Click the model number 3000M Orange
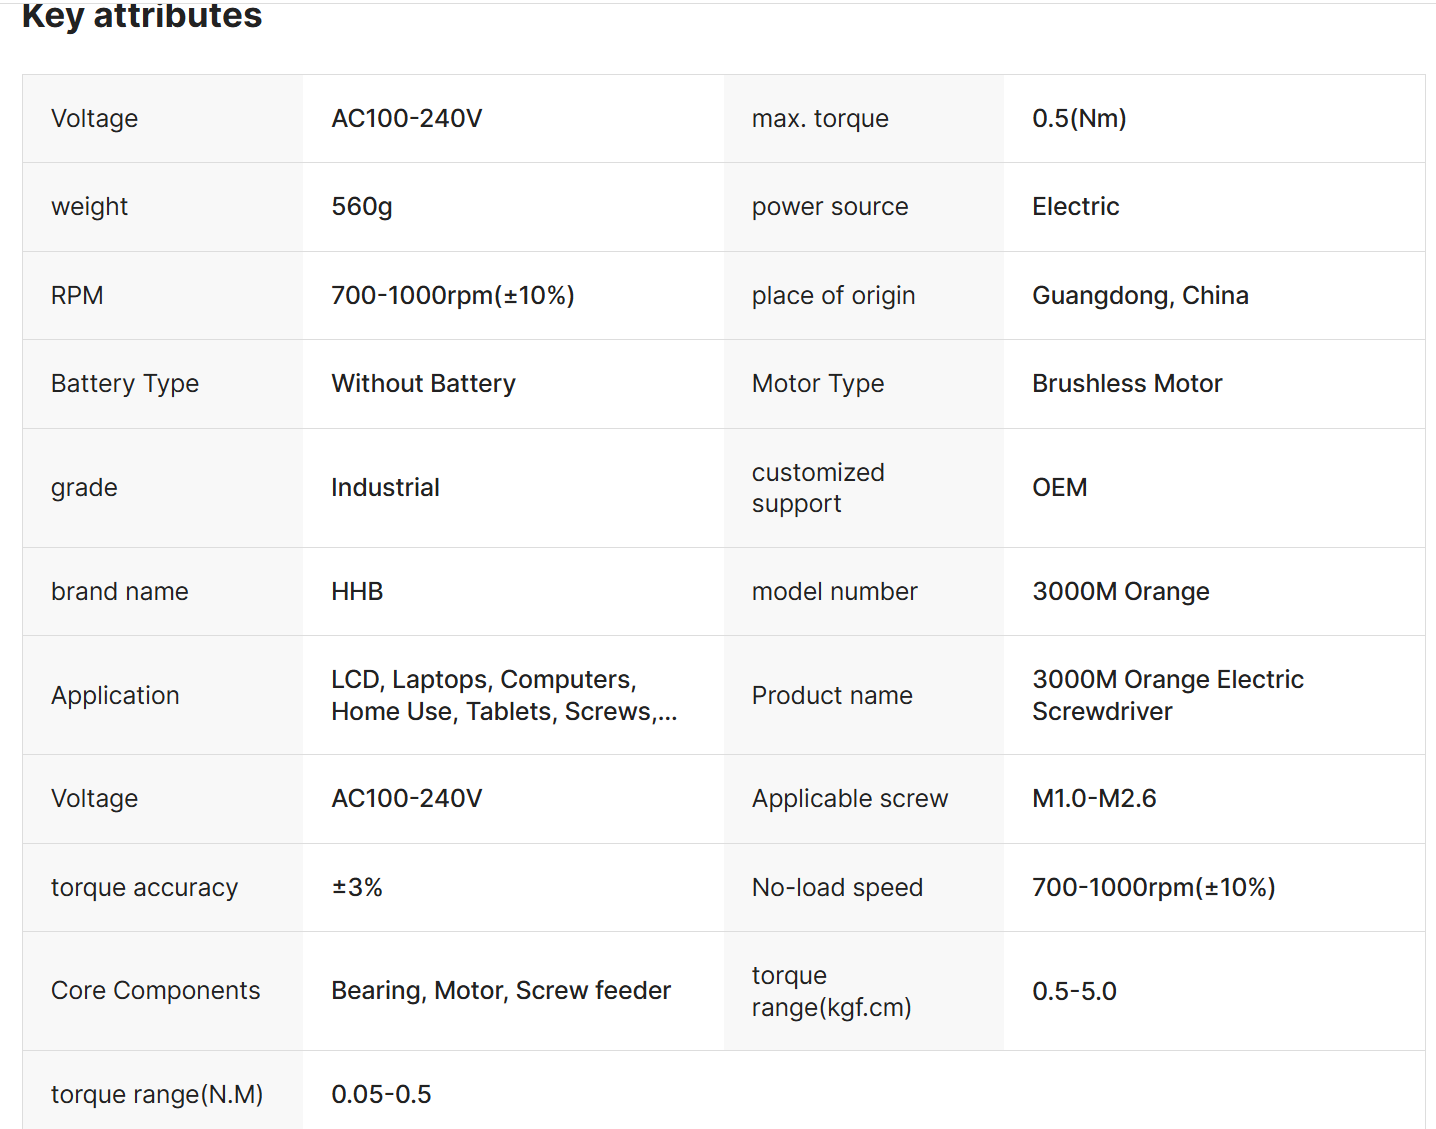The image size is (1436, 1129). (x=1120, y=591)
